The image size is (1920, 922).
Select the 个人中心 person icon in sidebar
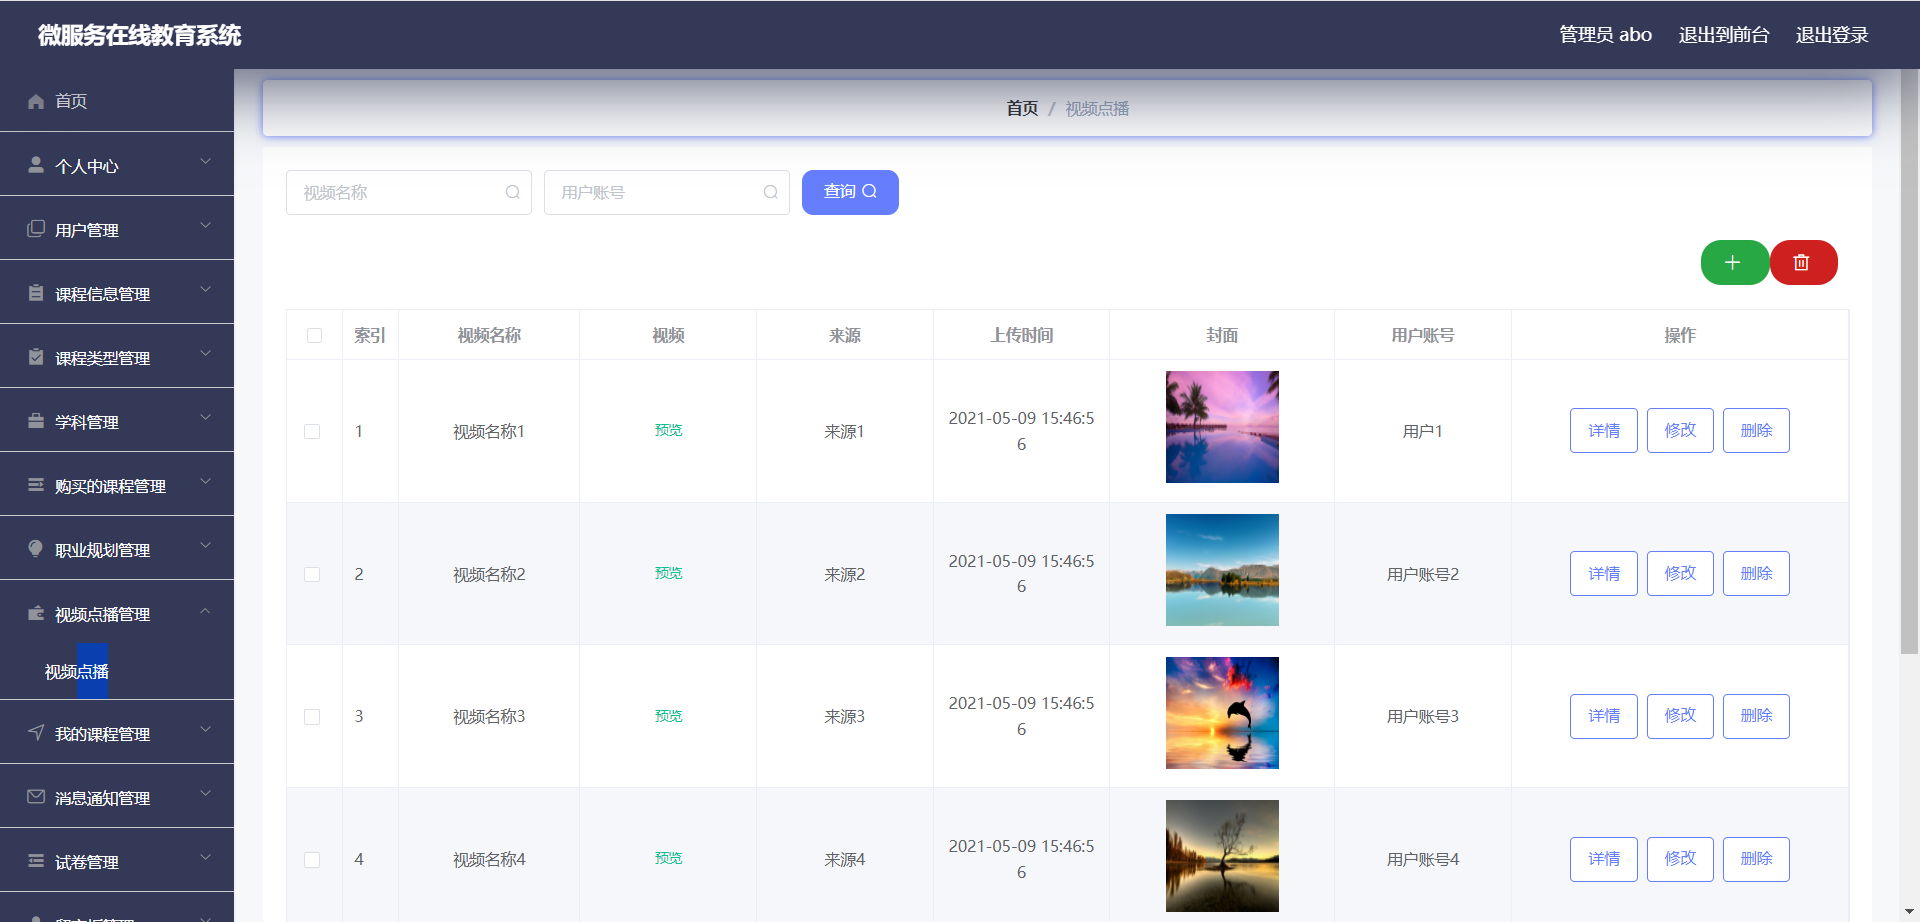click(x=35, y=165)
